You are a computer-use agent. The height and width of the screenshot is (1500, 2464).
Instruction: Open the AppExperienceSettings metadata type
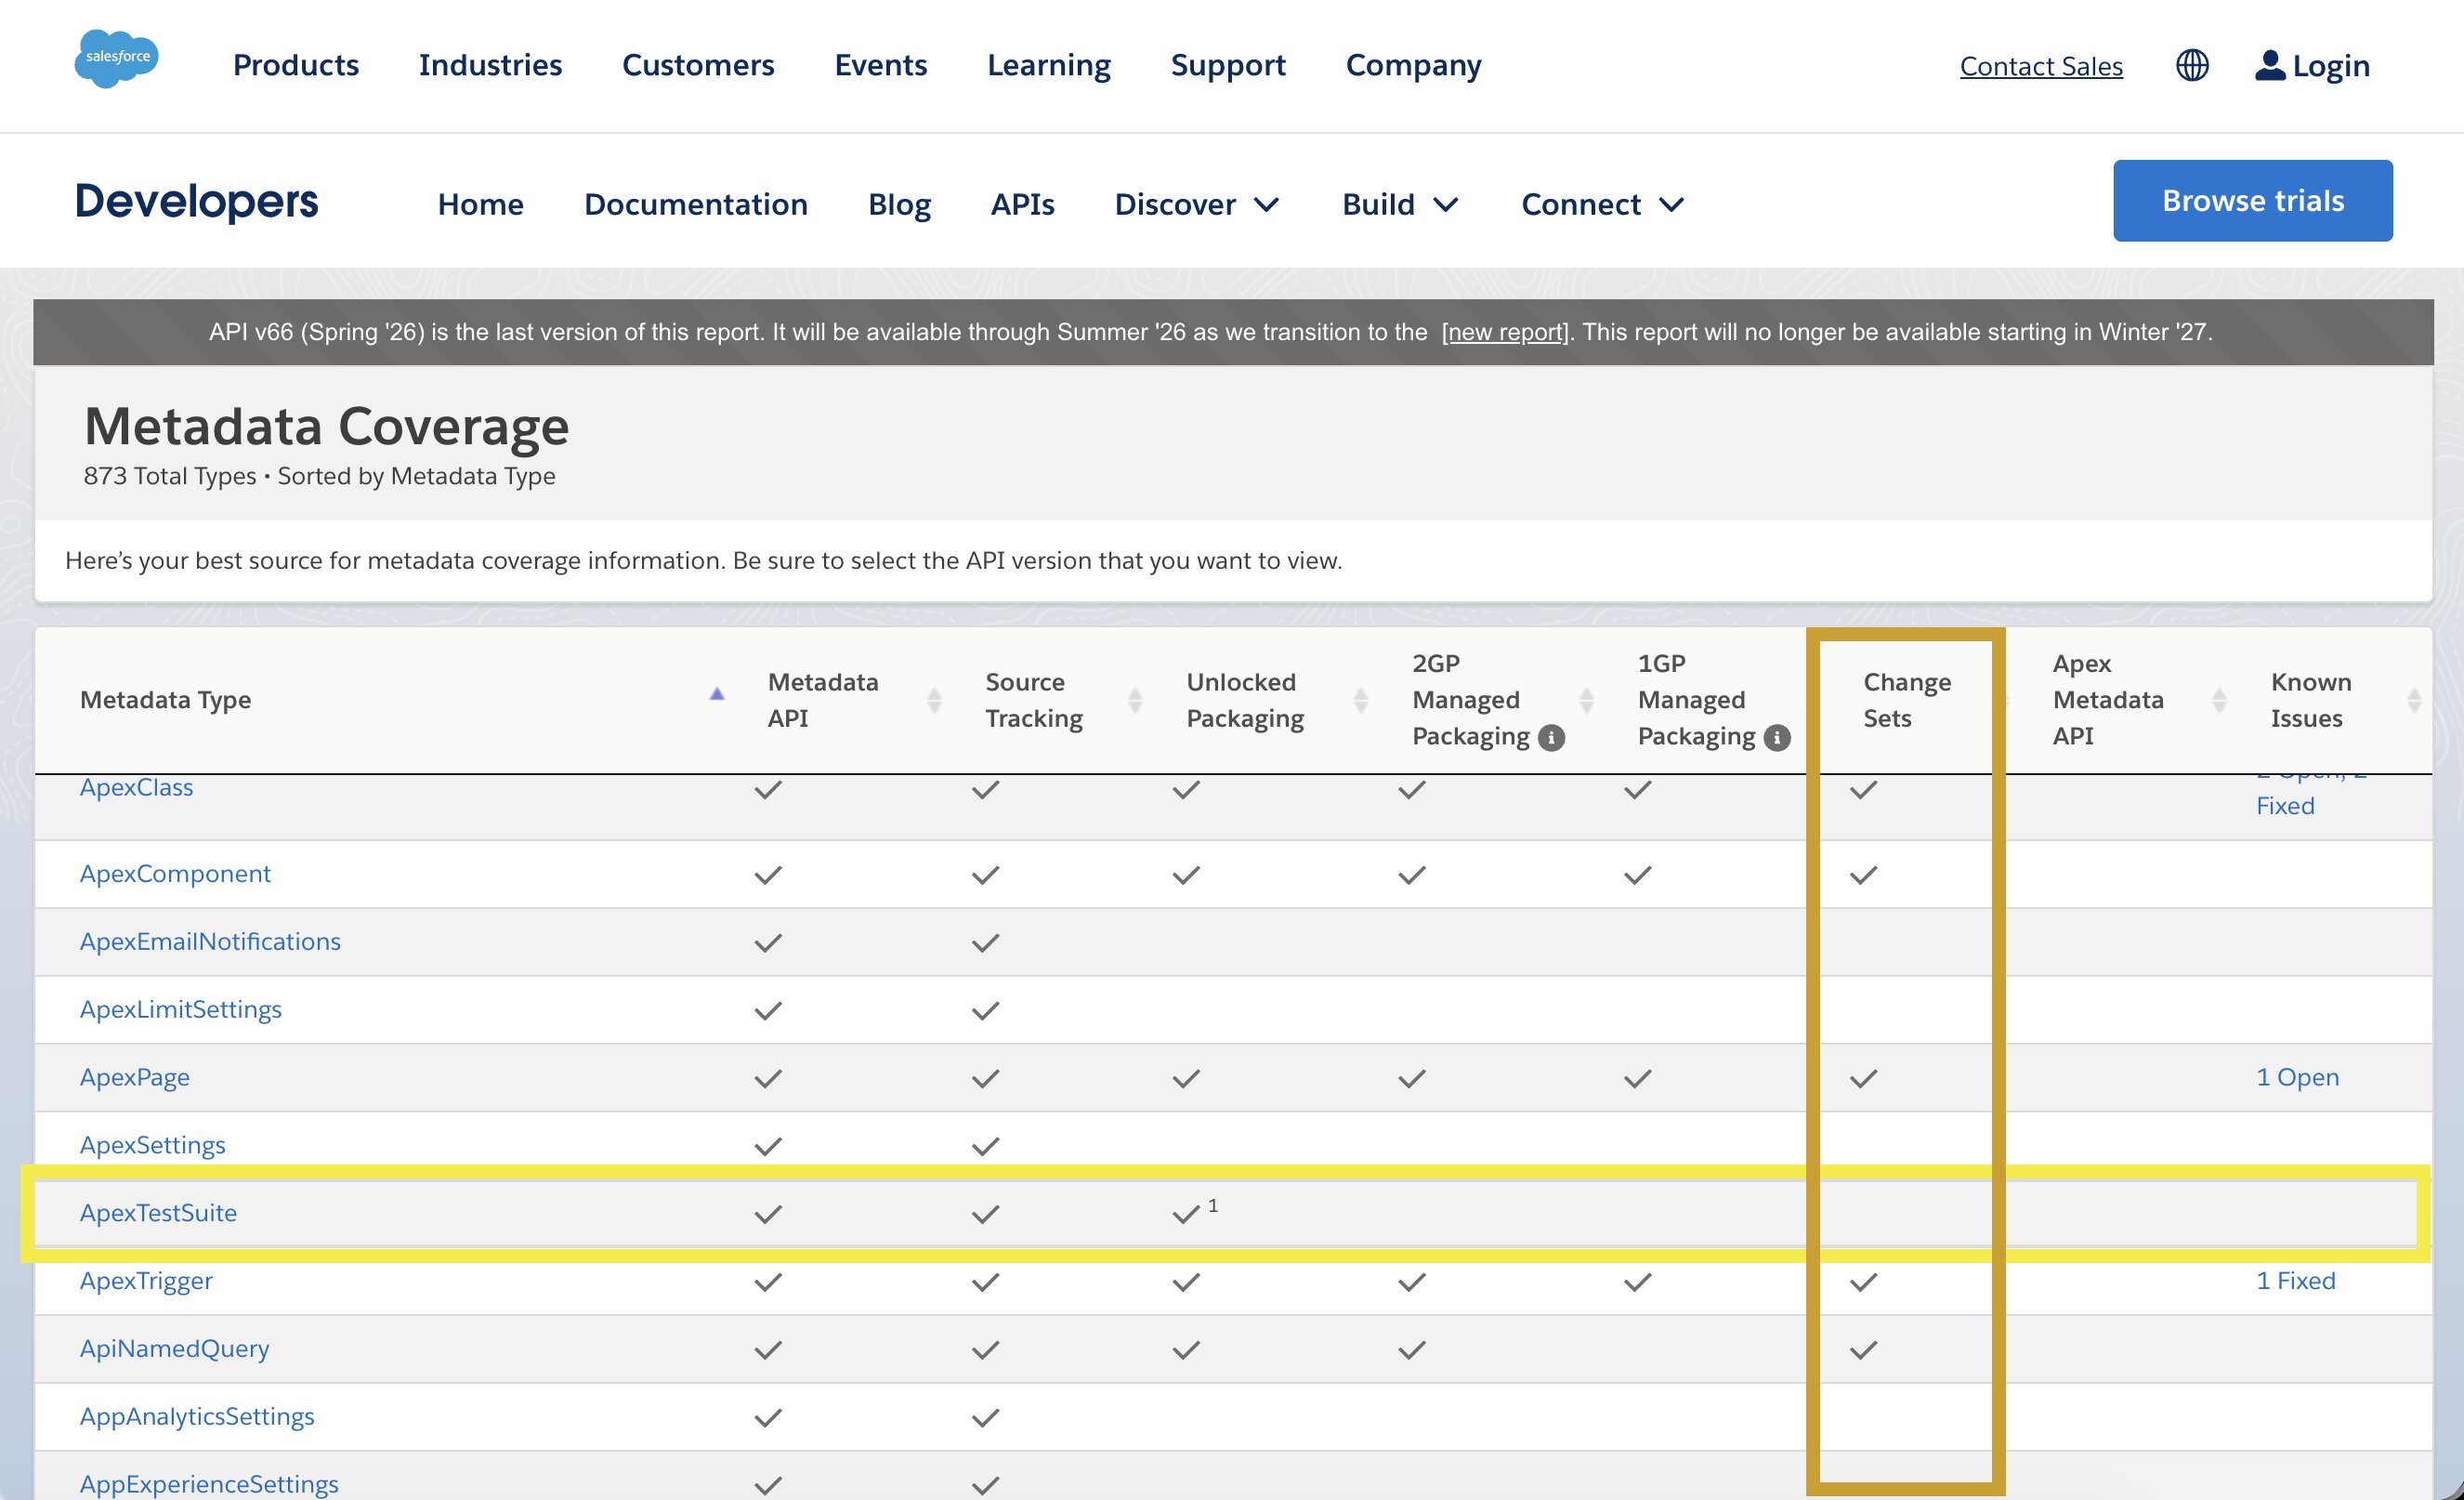coord(209,1484)
